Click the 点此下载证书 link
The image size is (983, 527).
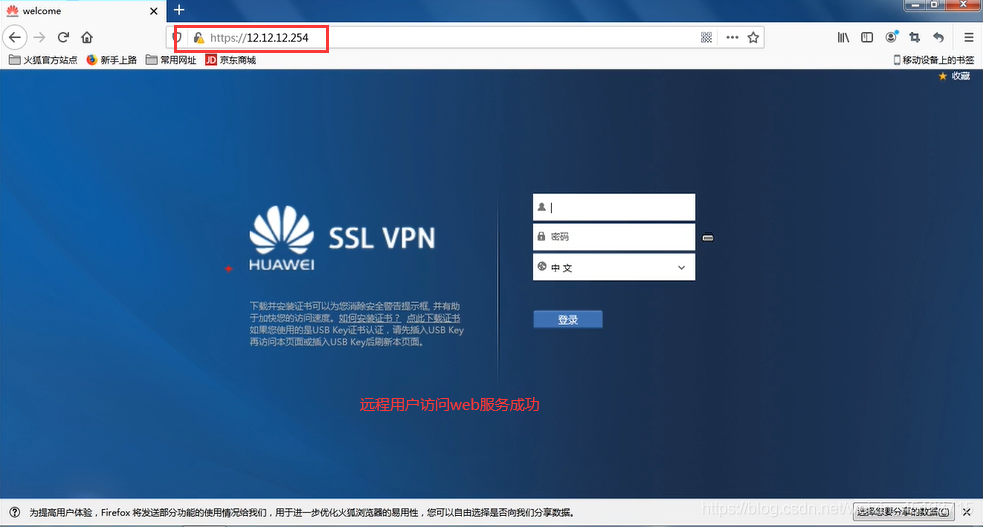click(x=433, y=318)
